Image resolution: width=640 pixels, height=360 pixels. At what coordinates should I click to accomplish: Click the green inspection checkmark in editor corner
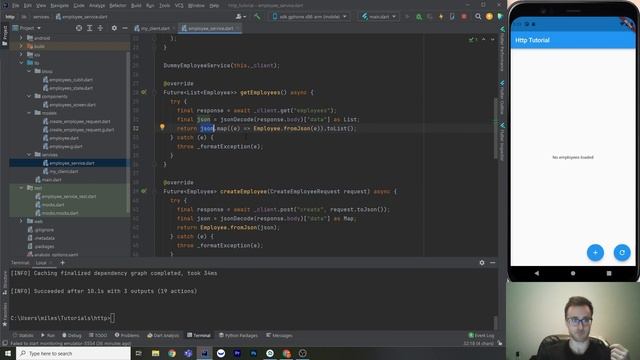[x=471, y=40]
